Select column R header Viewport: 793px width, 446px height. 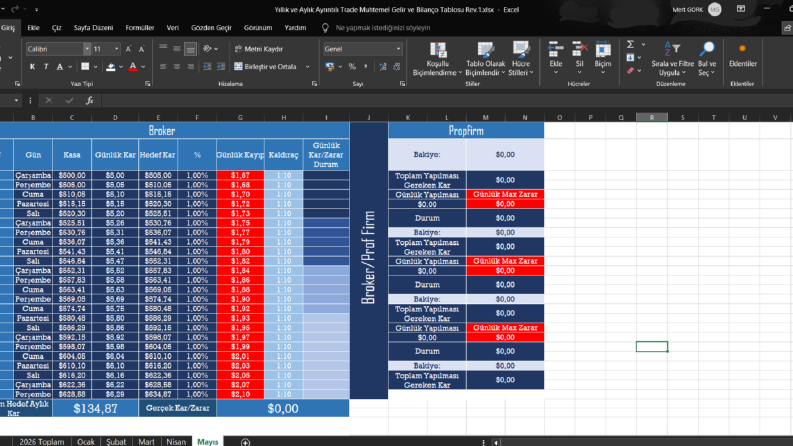click(652, 117)
